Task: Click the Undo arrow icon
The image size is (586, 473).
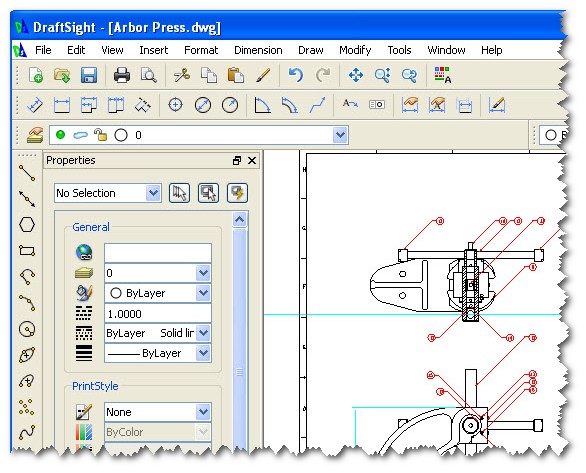Action: pos(296,75)
